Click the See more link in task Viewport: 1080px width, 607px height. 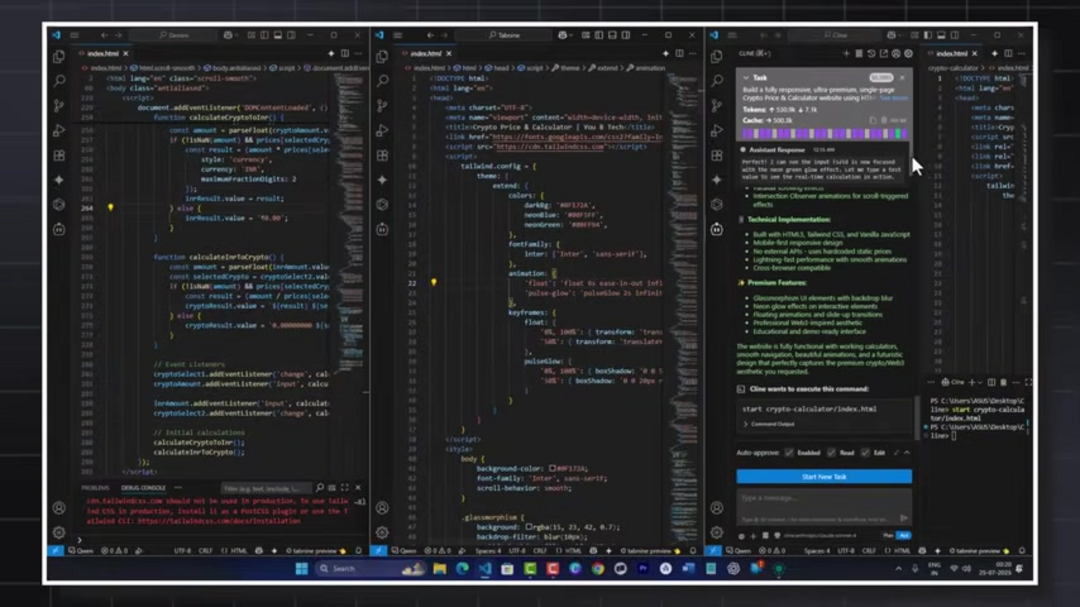pos(894,98)
